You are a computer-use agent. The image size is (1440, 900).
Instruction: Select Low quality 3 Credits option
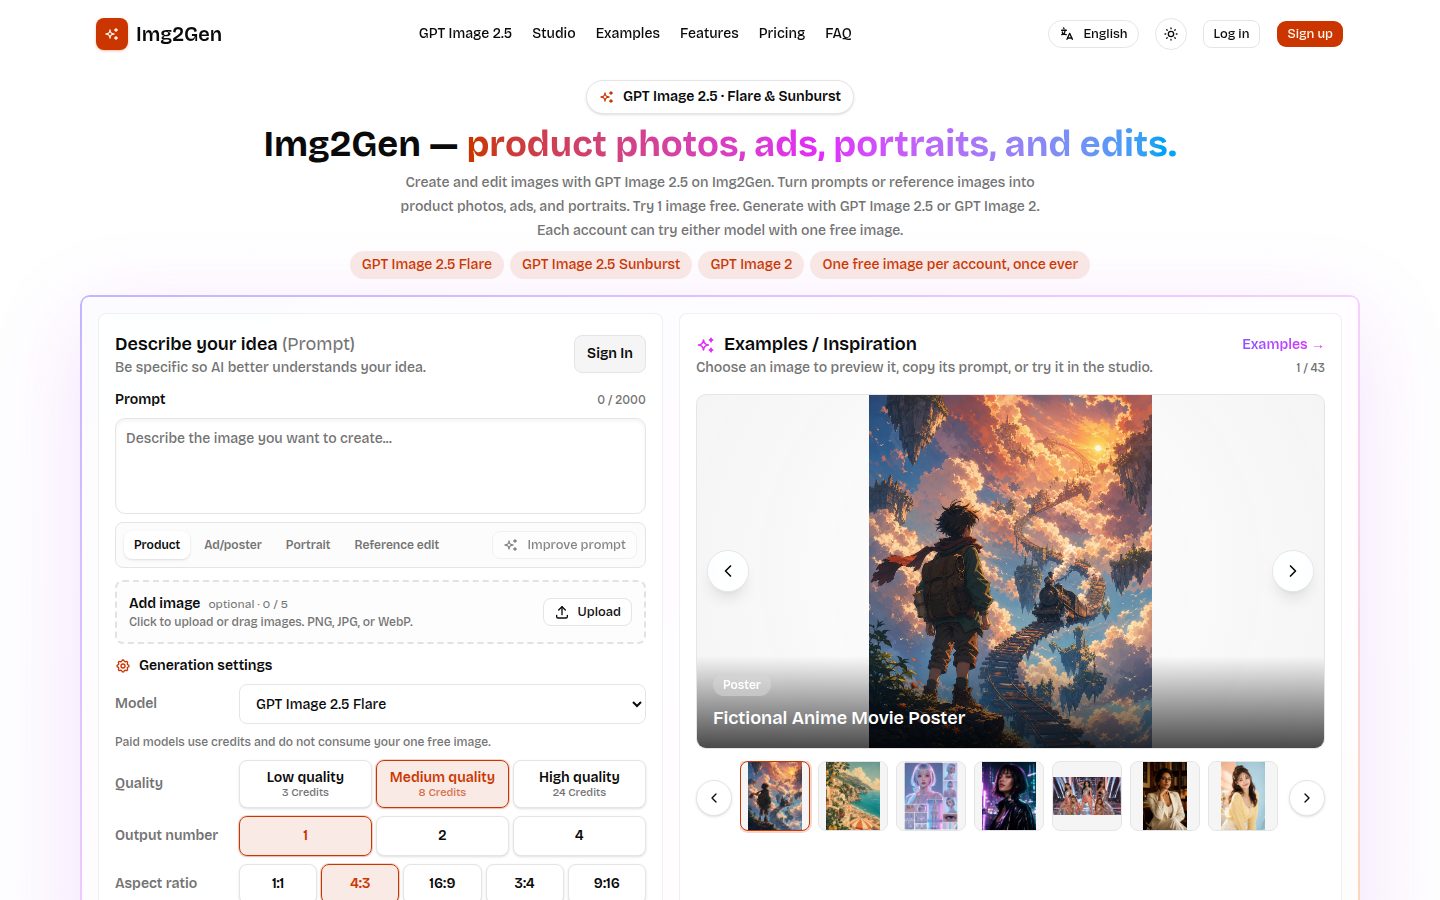pos(305,784)
